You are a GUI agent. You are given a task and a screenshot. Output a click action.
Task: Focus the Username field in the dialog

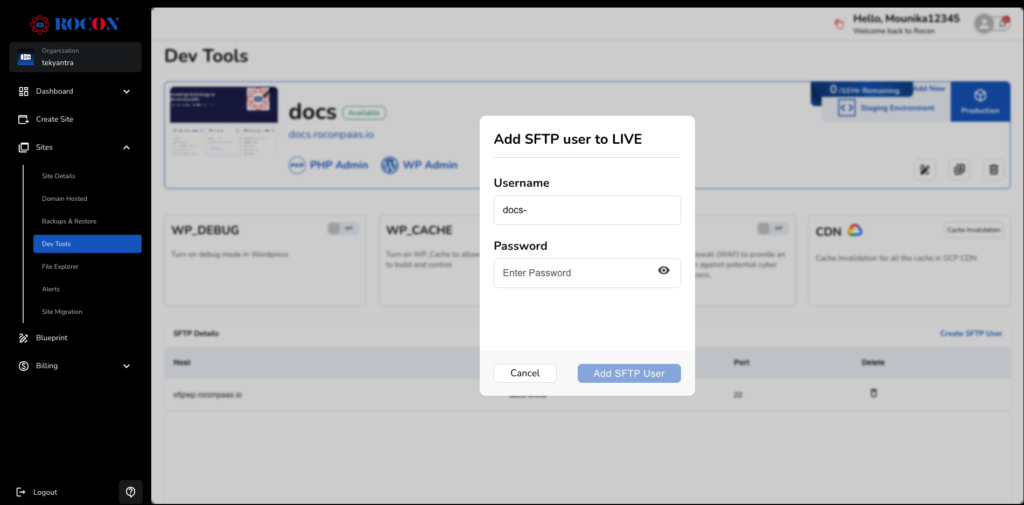click(587, 210)
